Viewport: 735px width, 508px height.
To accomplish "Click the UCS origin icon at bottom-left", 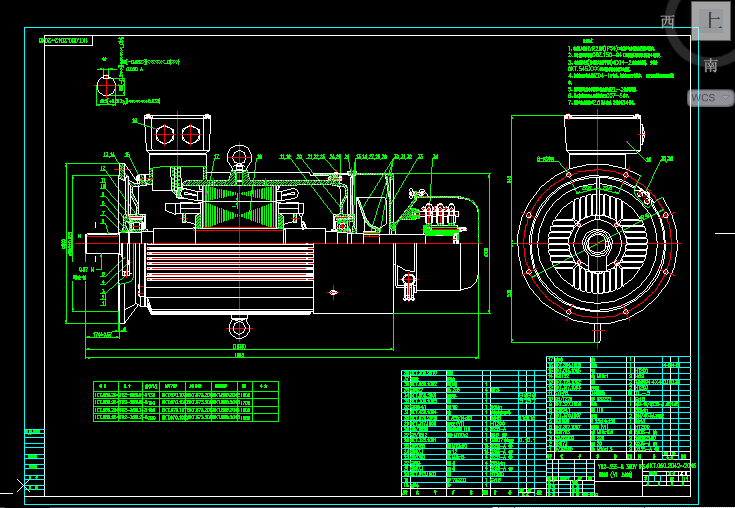I will [x=24, y=486].
